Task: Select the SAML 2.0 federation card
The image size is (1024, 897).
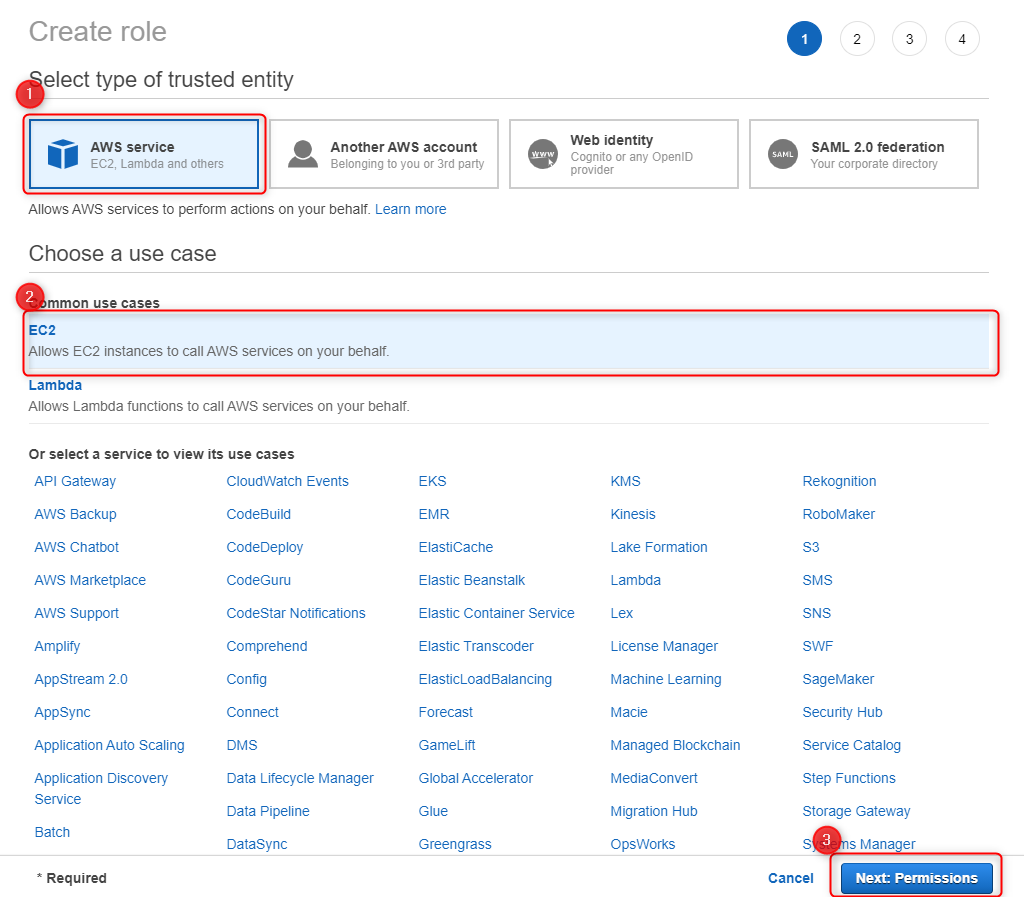Action: click(863, 154)
